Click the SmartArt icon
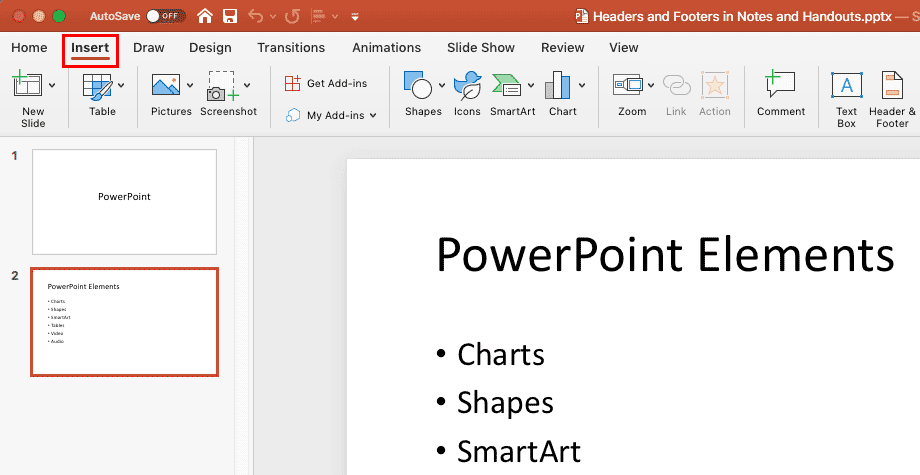Viewport: 920px width, 475px height. click(506, 86)
